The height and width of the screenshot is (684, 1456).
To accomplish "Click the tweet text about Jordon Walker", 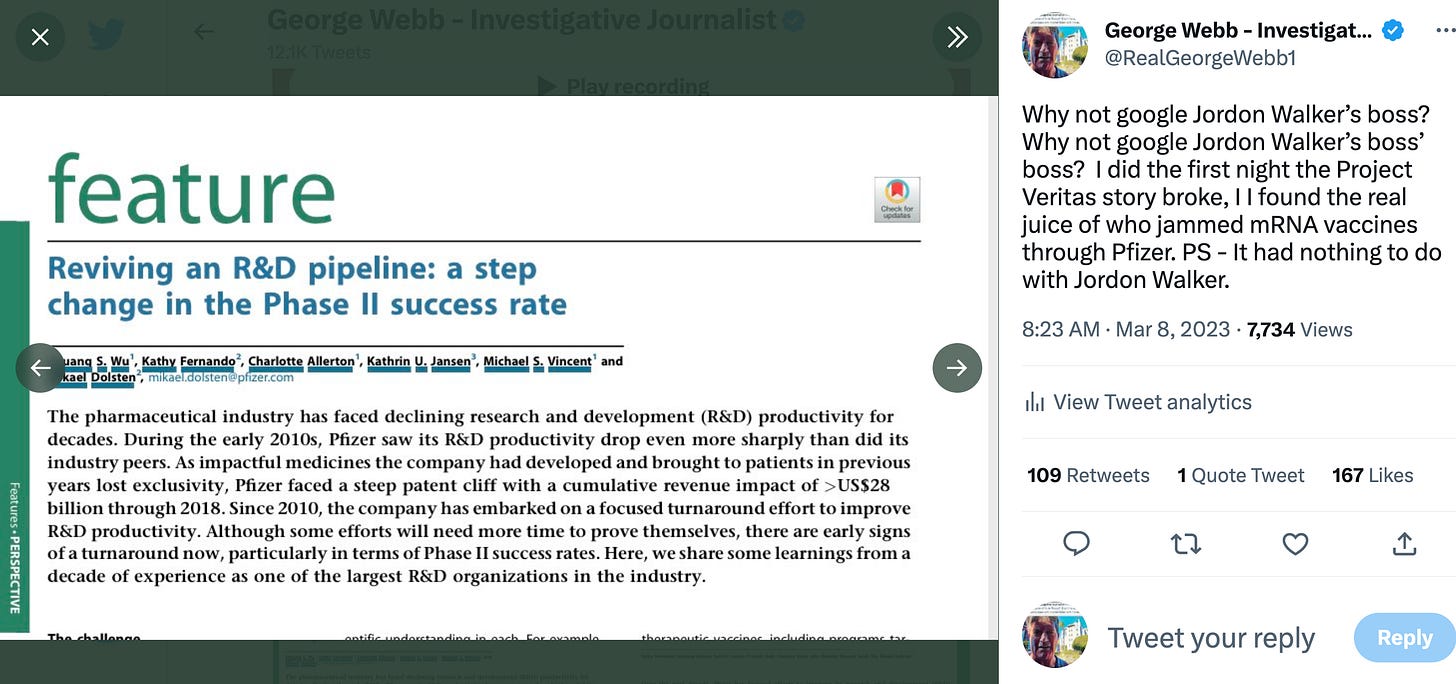I will coord(1232,197).
